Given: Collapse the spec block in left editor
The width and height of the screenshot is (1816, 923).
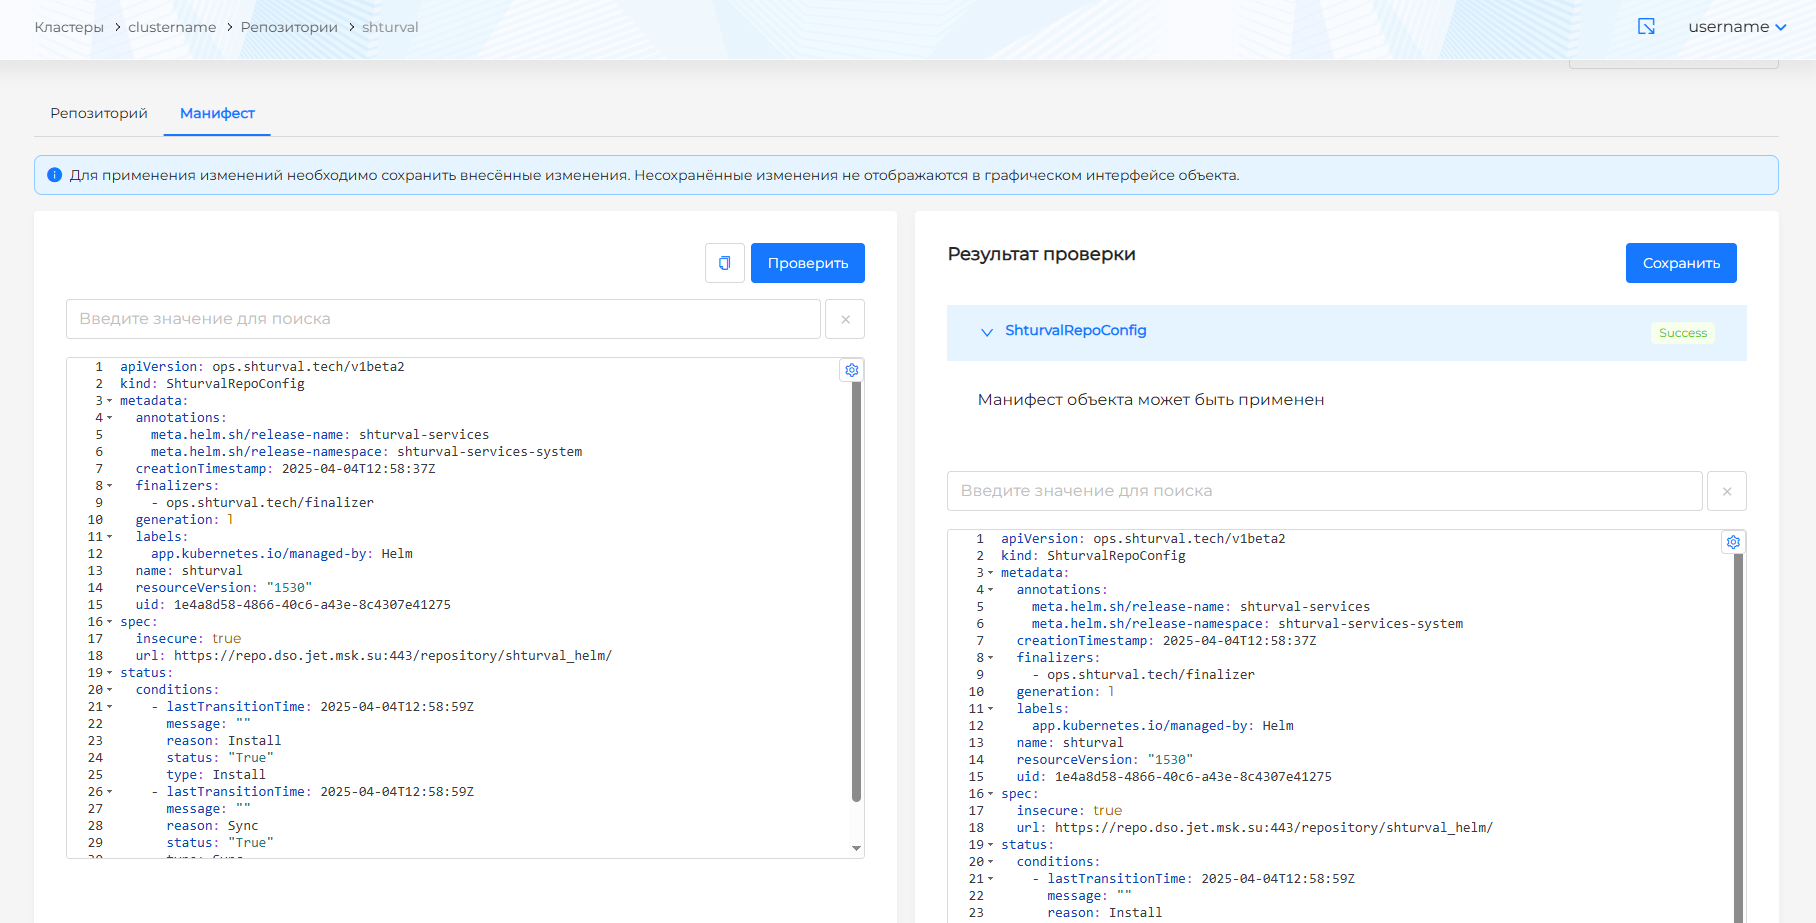Looking at the screenshot, I should pyautogui.click(x=110, y=622).
